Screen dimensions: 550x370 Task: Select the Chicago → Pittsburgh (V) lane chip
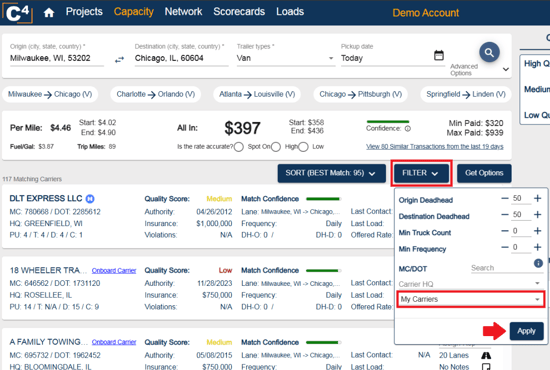(361, 94)
